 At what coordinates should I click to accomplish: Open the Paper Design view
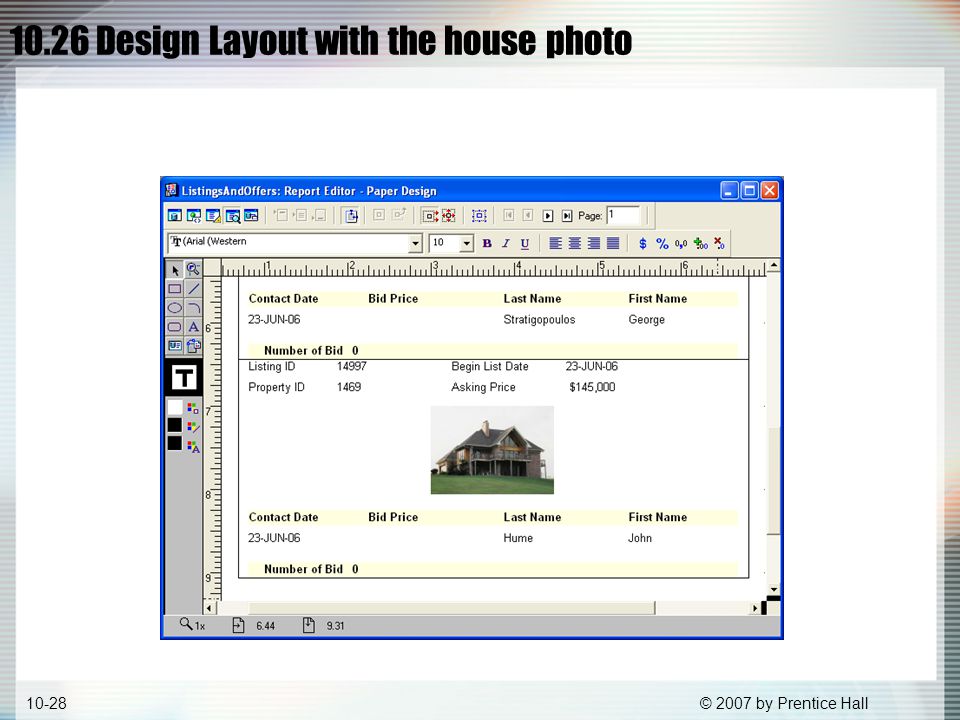coord(232,216)
